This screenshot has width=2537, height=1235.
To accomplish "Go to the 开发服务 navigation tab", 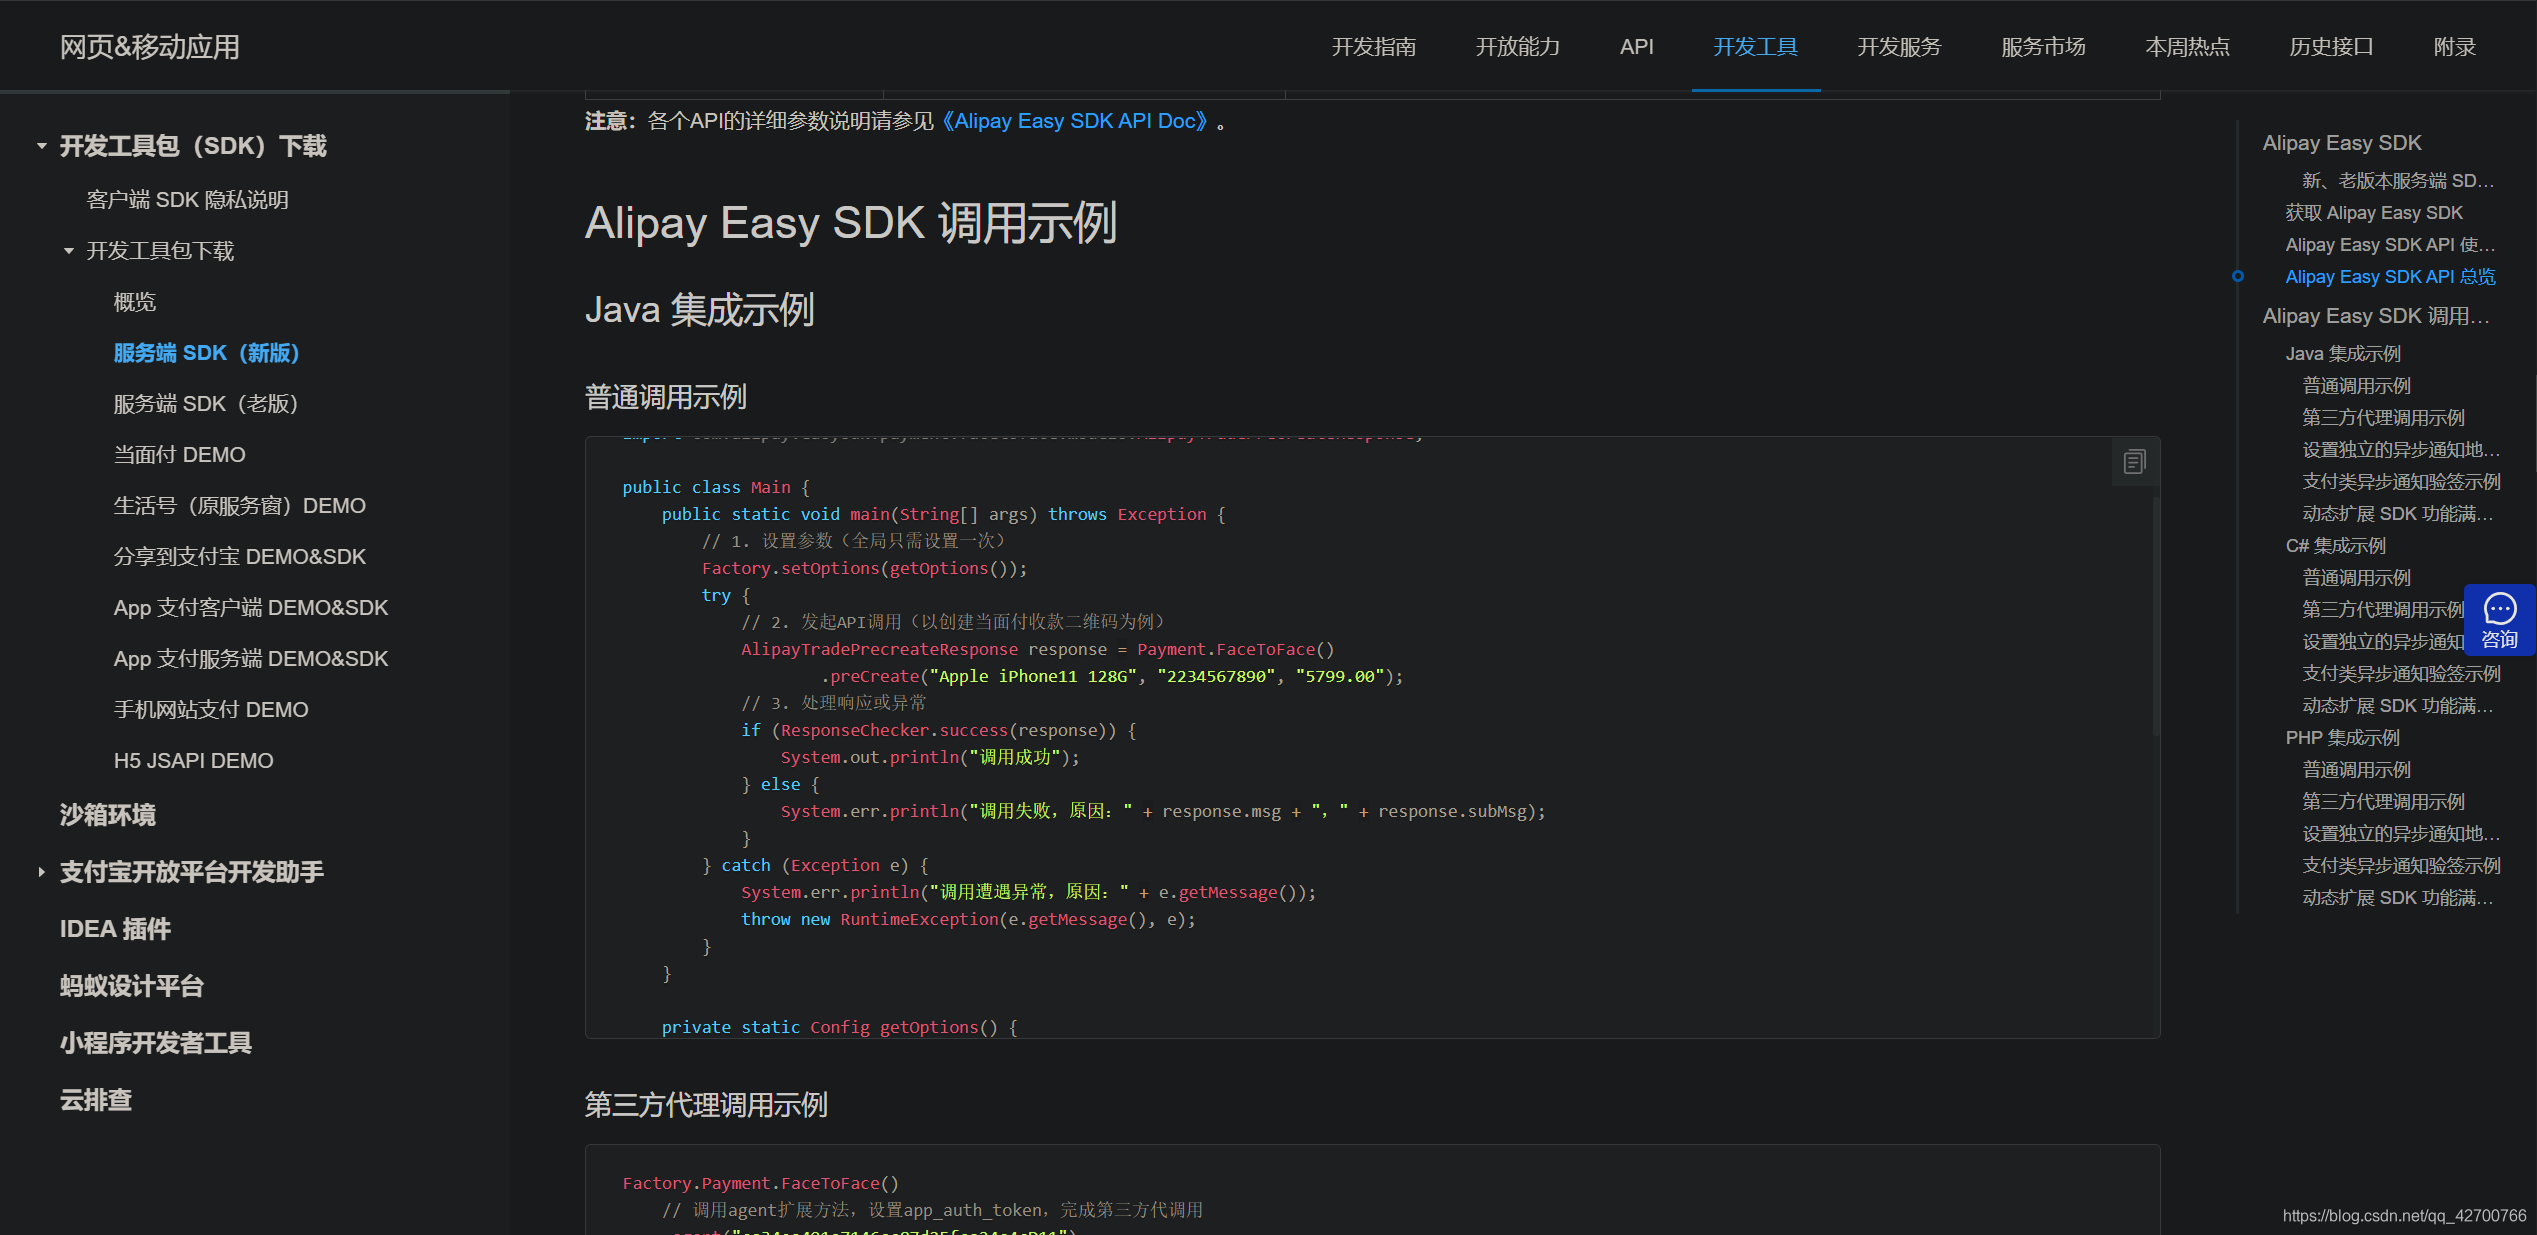I will [1899, 47].
